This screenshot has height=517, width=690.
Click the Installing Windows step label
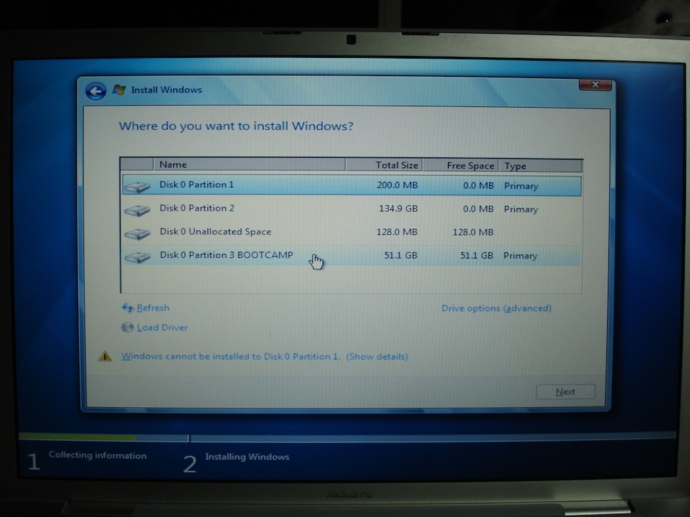coord(247,457)
